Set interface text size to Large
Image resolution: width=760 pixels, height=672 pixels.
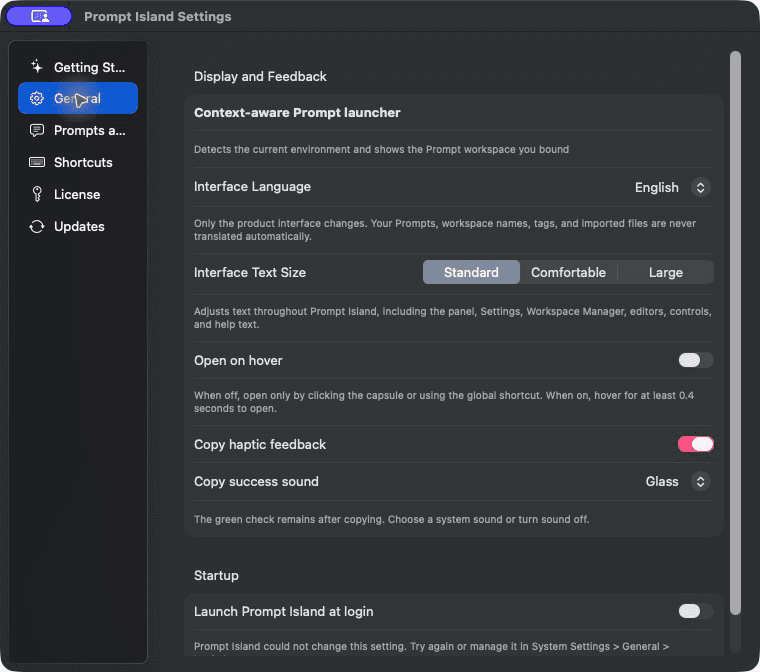pos(665,272)
